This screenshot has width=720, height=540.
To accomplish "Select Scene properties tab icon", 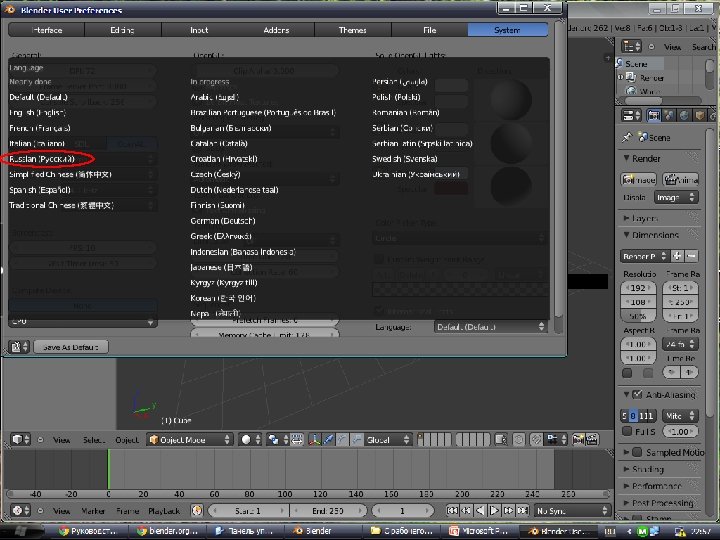I will 669,115.
